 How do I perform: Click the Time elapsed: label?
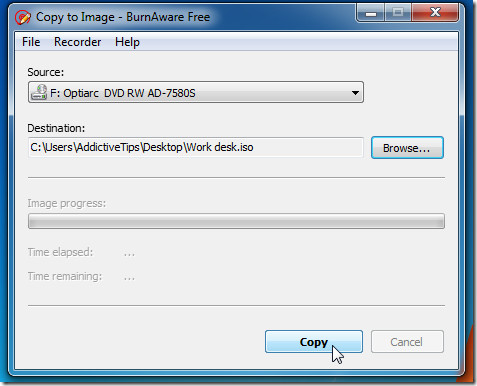click(60, 252)
